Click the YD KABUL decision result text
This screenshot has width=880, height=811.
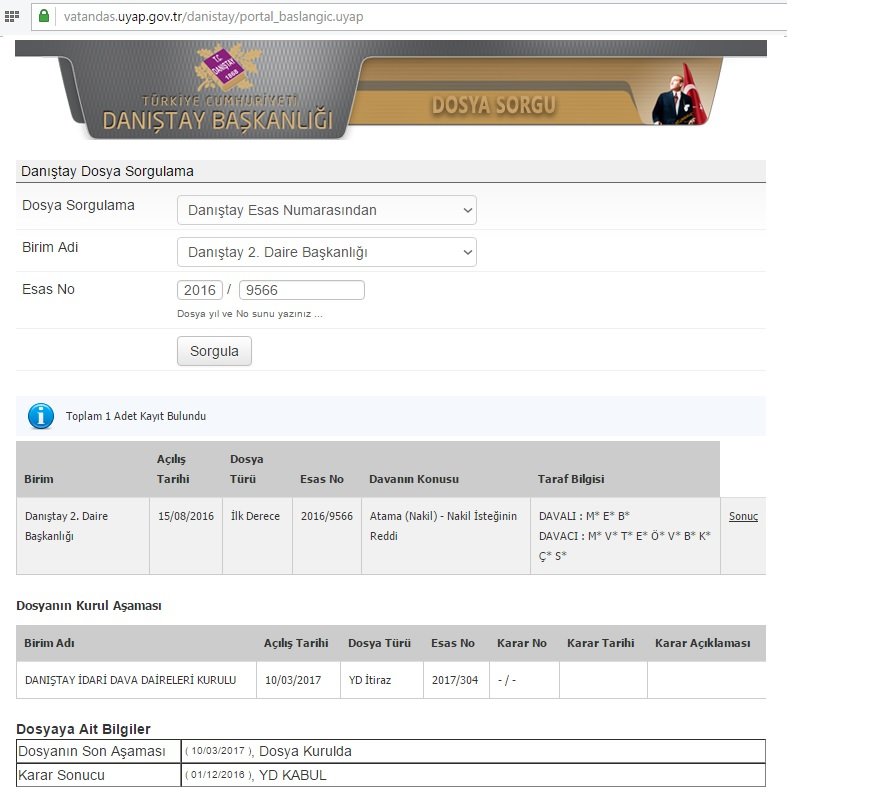[292, 775]
